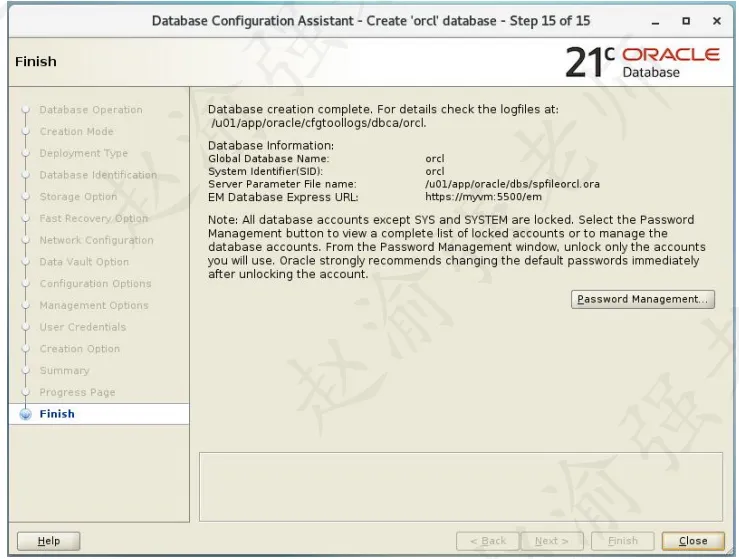
Task: Select the Finish step in sidebar
Action: (x=57, y=414)
